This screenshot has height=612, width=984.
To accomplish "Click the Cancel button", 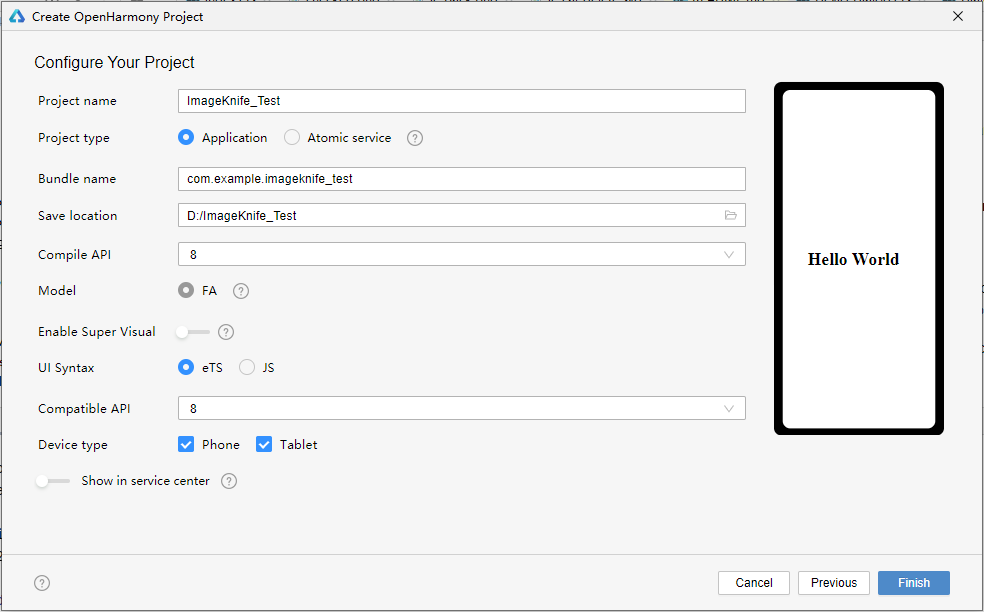I will [x=754, y=583].
